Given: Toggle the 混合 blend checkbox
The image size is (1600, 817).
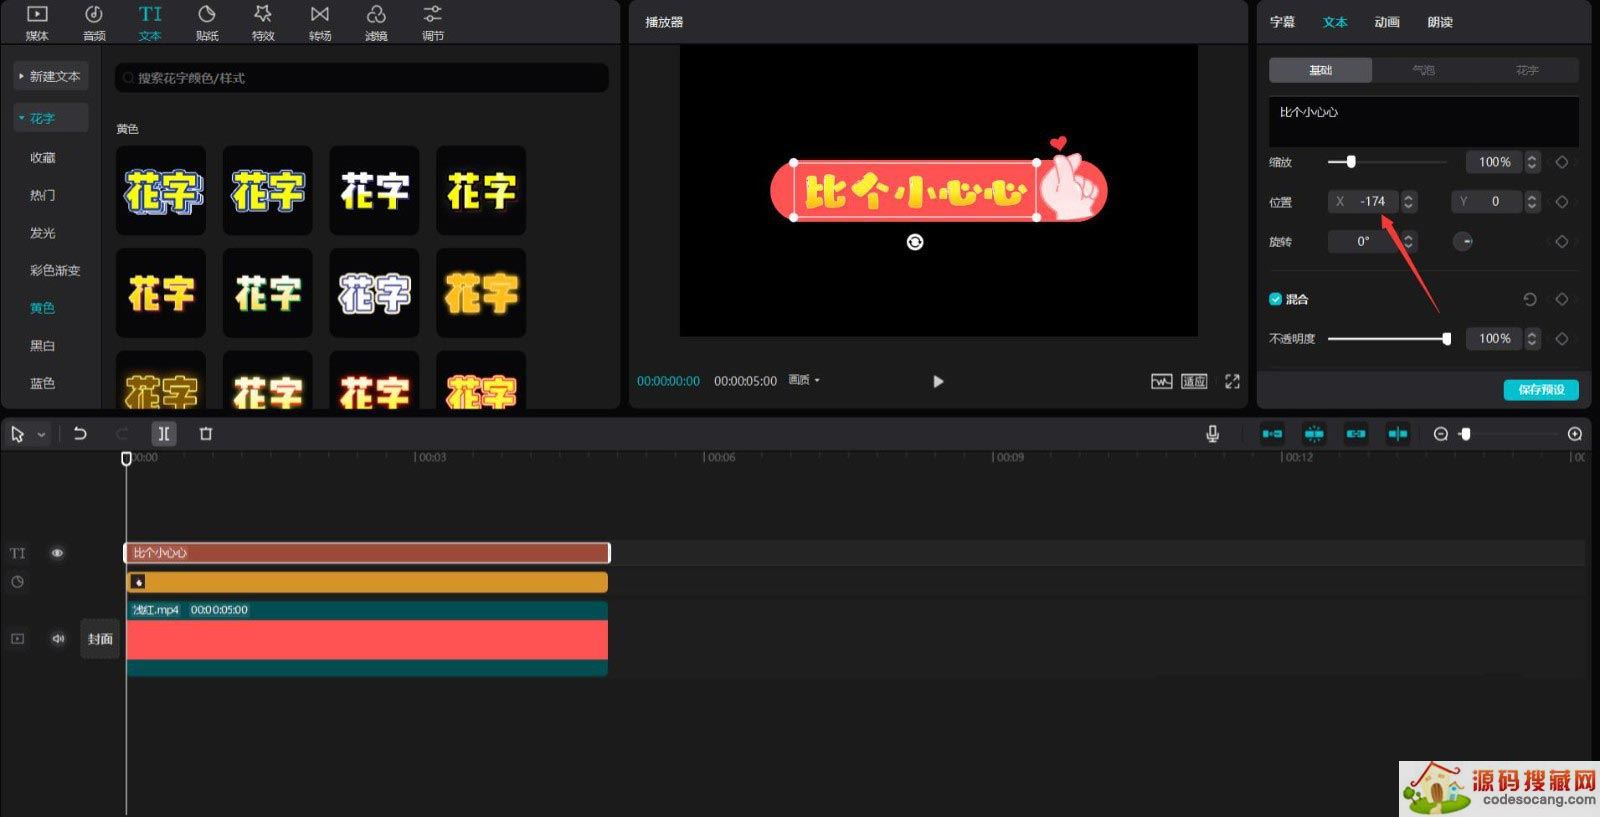Looking at the screenshot, I should click(x=1275, y=299).
